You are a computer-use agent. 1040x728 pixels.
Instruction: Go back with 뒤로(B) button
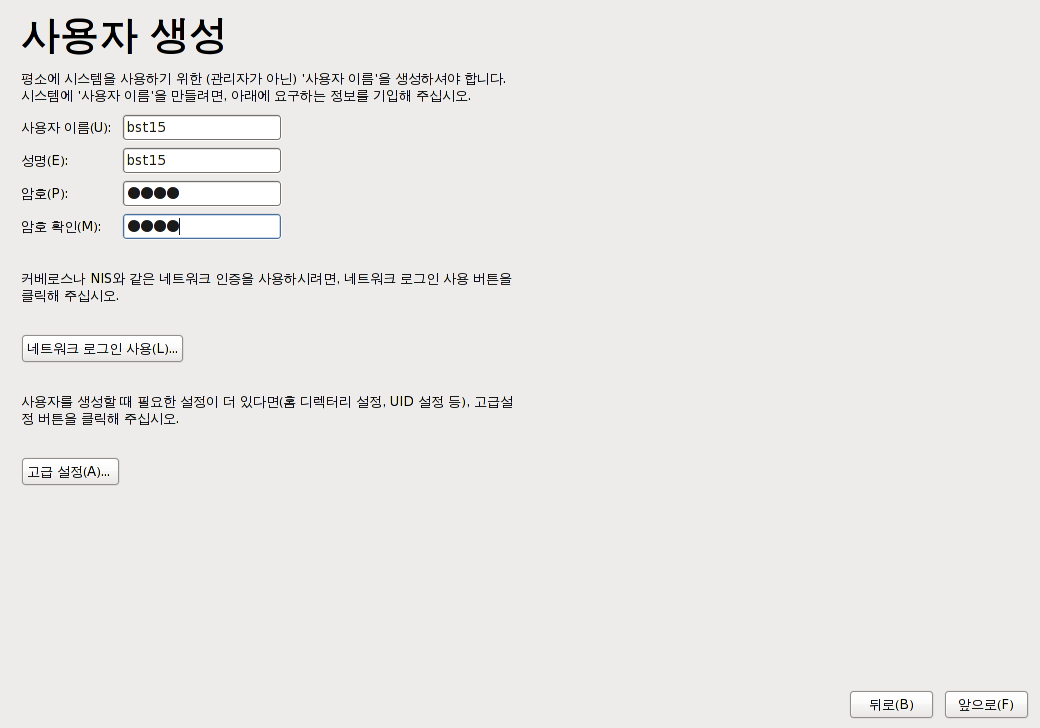891,704
